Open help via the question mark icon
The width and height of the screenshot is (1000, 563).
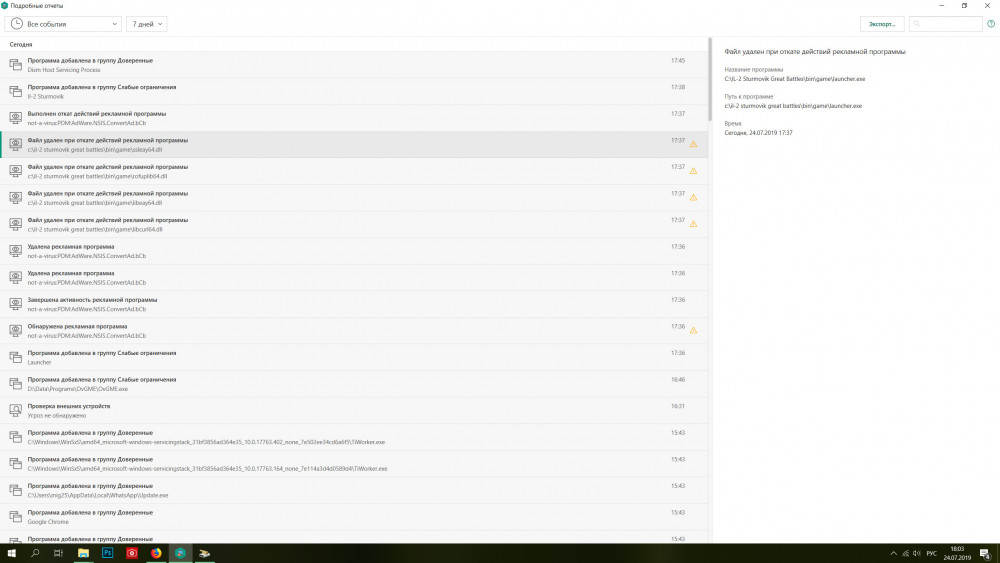991,24
